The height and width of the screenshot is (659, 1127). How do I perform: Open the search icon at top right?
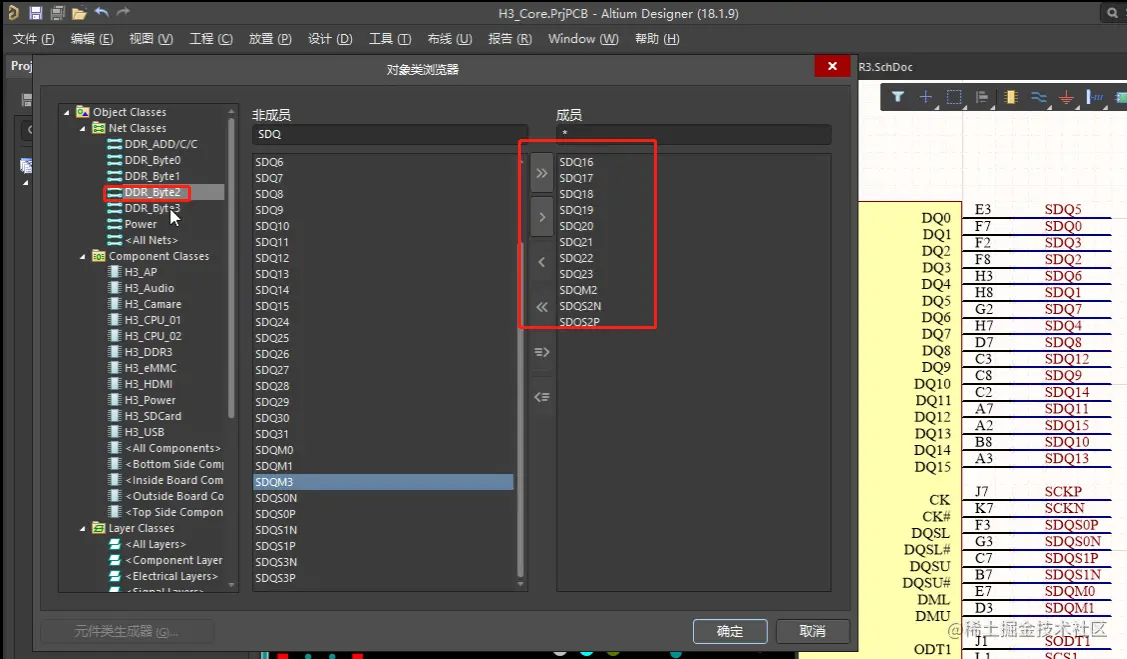click(1111, 13)
